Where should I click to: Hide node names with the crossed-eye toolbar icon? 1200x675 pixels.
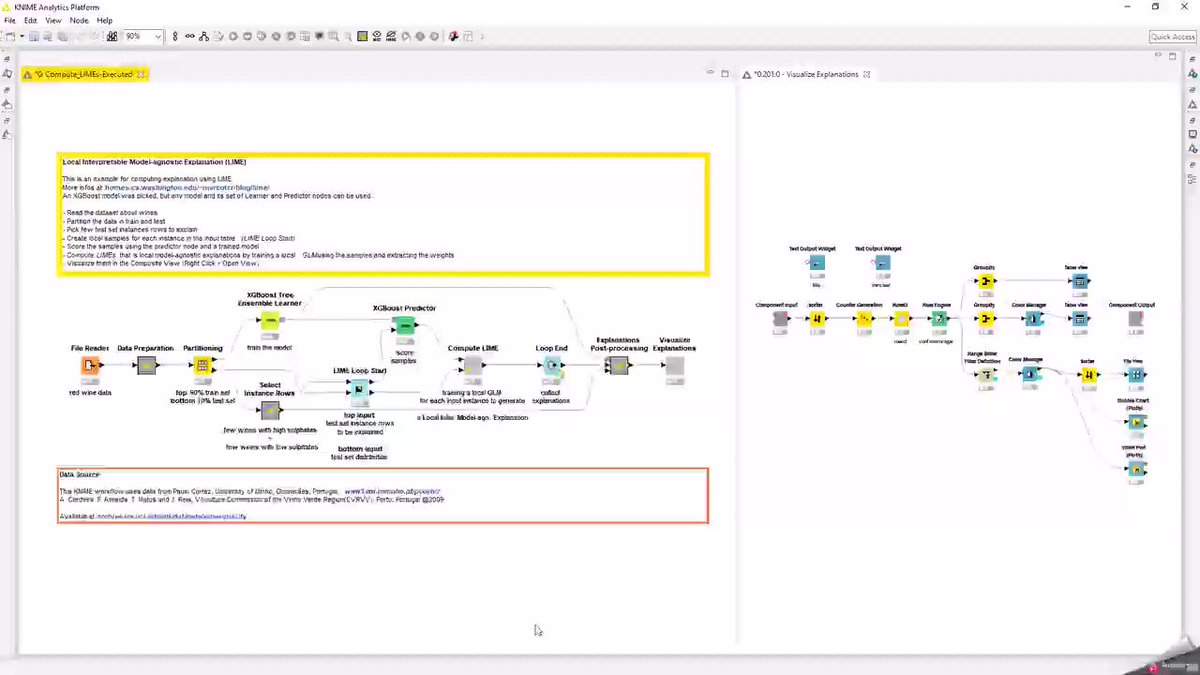(x=392, y=36)
